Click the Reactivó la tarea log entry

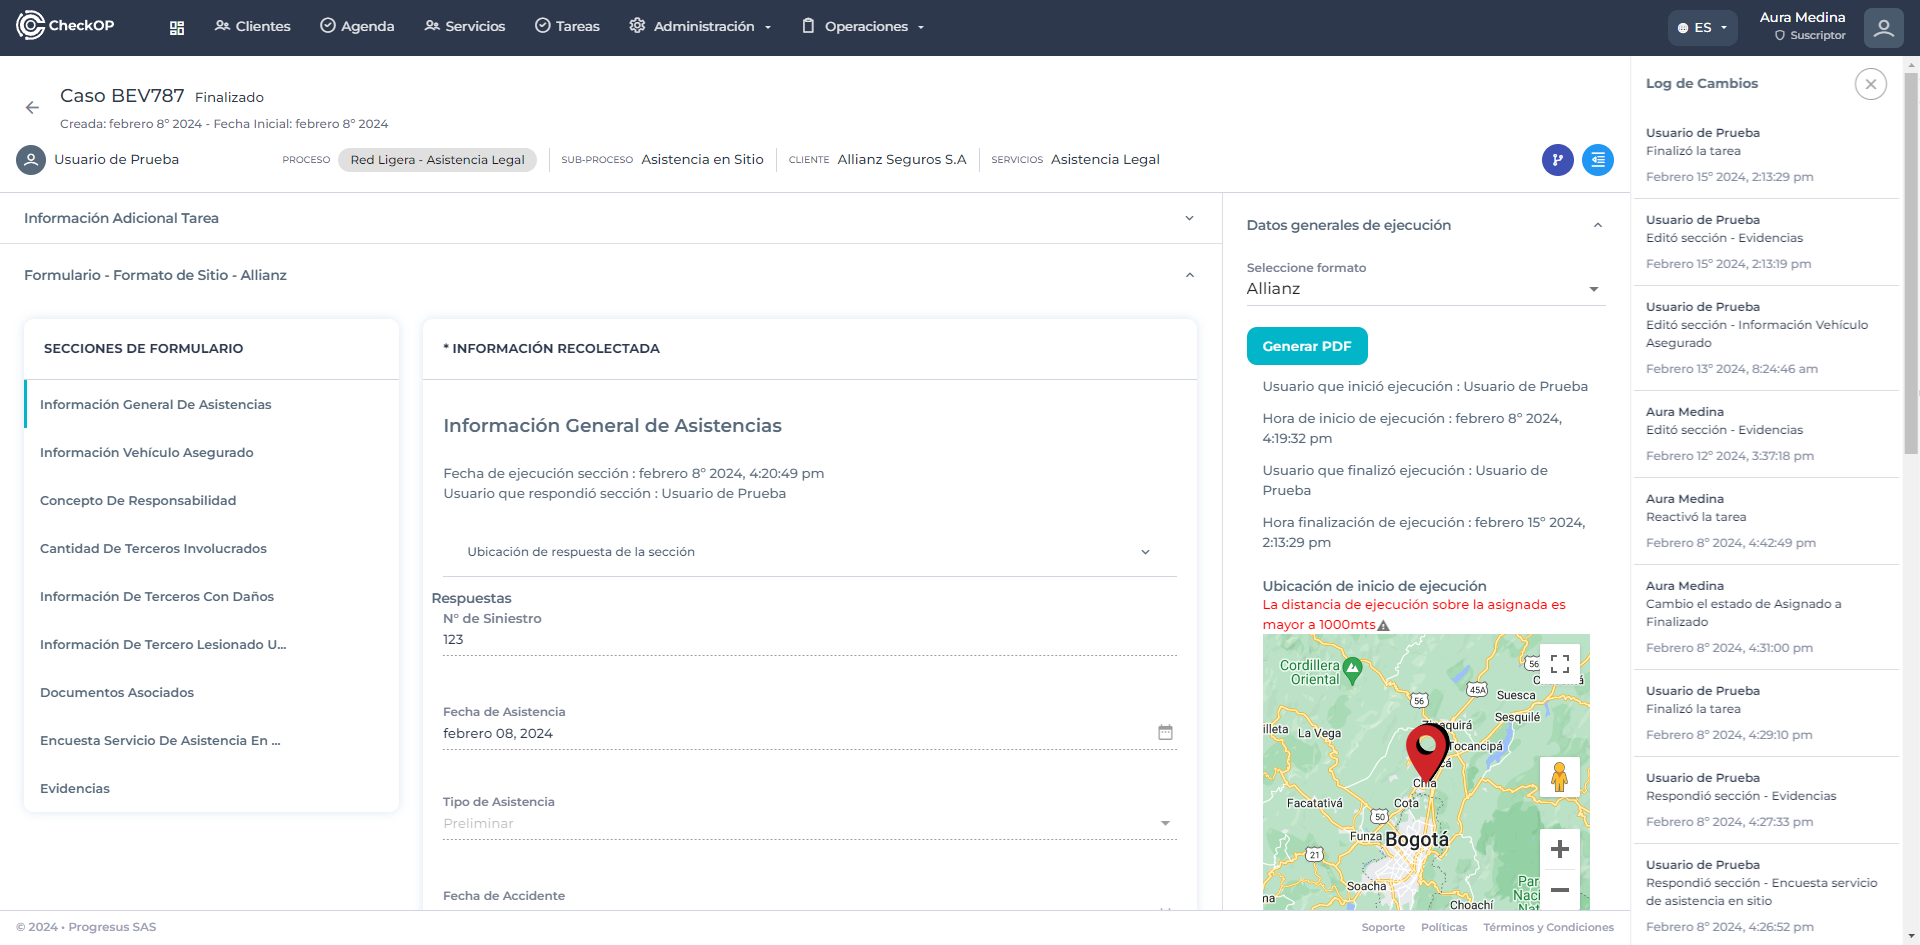pyautogui.click(x=1764, y=521)
